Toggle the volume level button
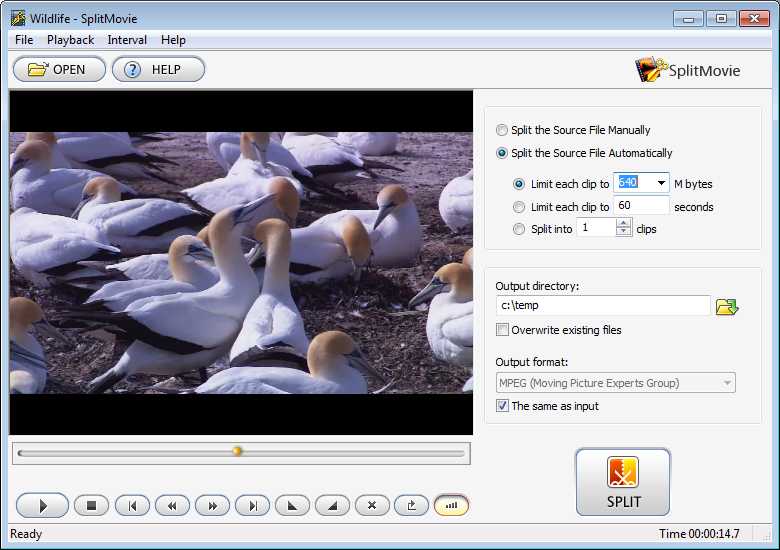 click(451, 506)
